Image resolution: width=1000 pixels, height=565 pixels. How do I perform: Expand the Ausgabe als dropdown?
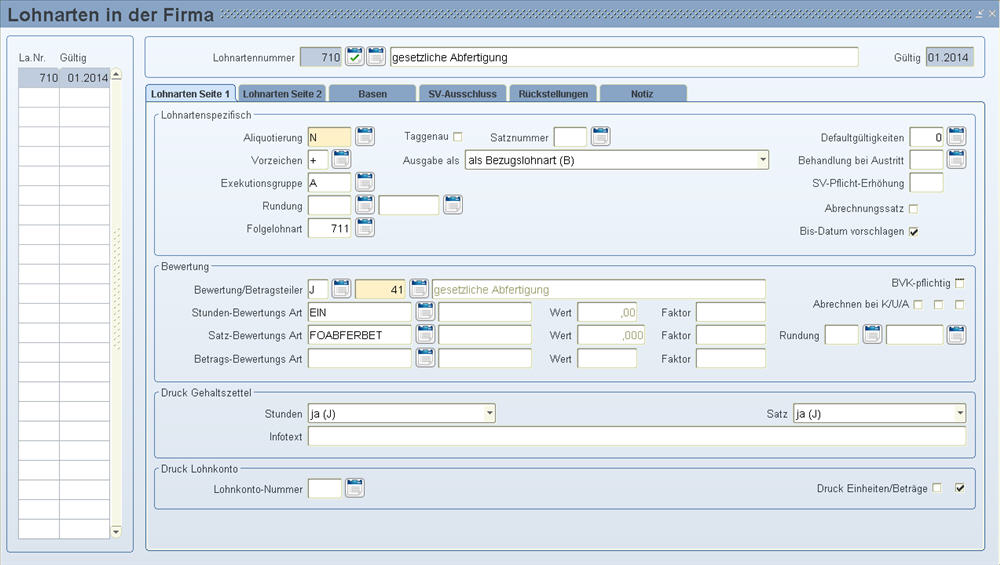[x=763, y=160]
